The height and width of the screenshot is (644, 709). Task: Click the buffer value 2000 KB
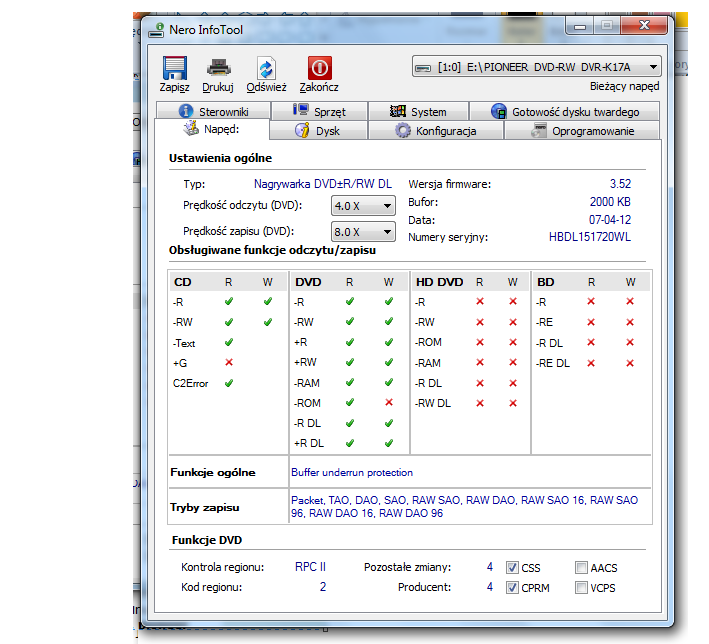tap(610, 202)
